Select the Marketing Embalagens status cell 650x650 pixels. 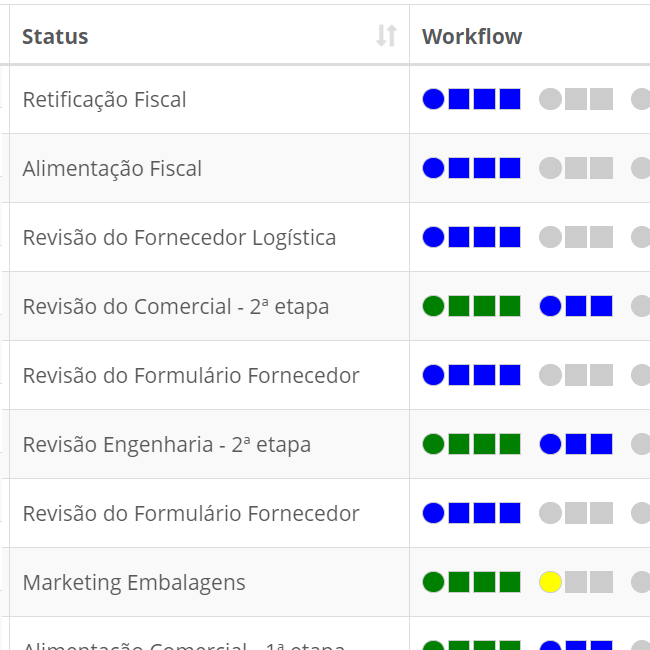pos(134,583)
